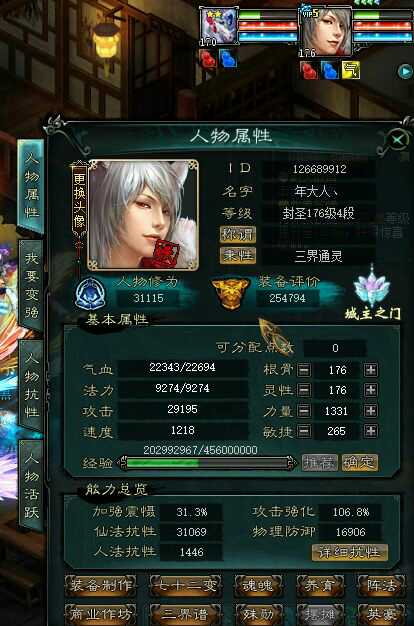Image resolution: width=414 pixels, height=626 pixels.
Task: Click the blue 人物修为 cultivation emblem
Action: point(91,294)
